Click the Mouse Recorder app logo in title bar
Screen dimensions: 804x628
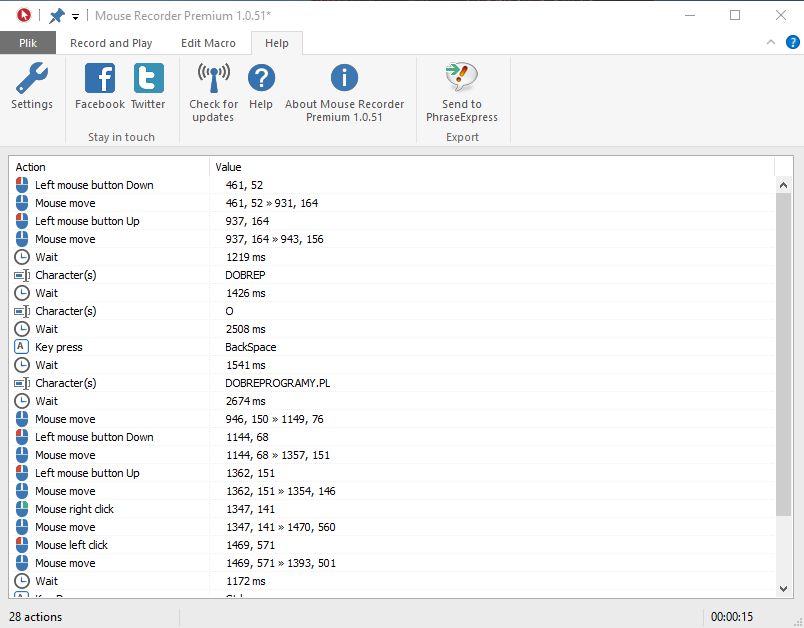[x=24, y=15]
